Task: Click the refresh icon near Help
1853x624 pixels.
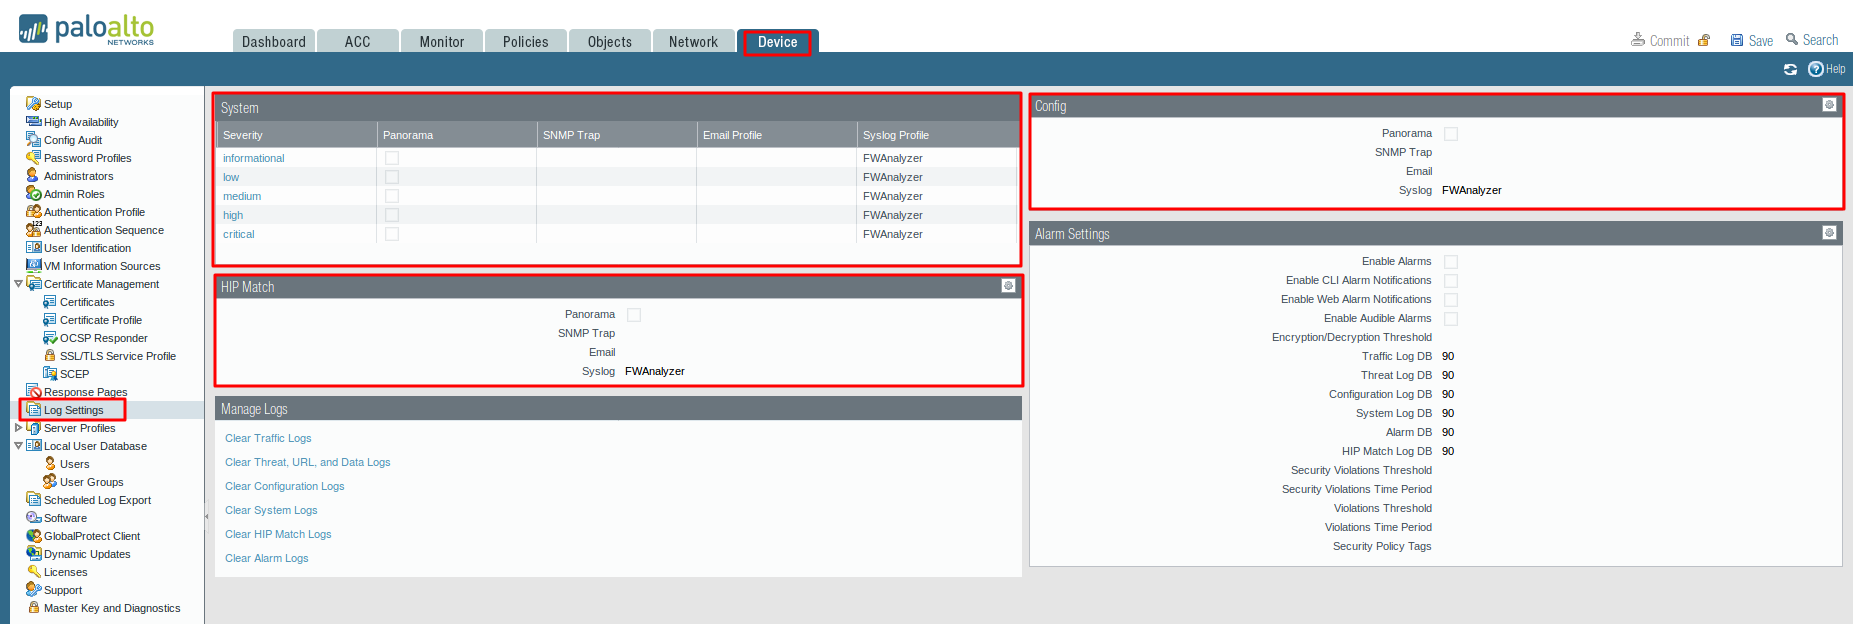Action: click(1790, 69)
